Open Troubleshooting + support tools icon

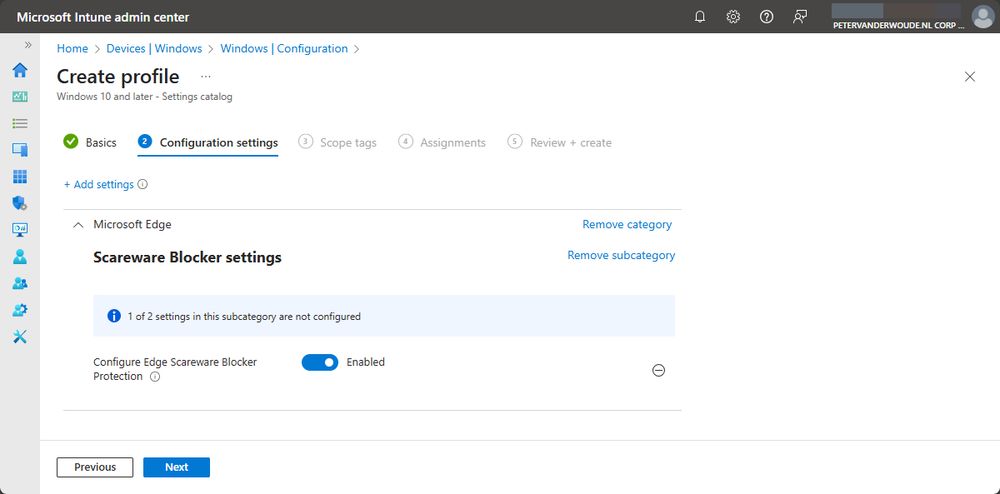point(20,337)
